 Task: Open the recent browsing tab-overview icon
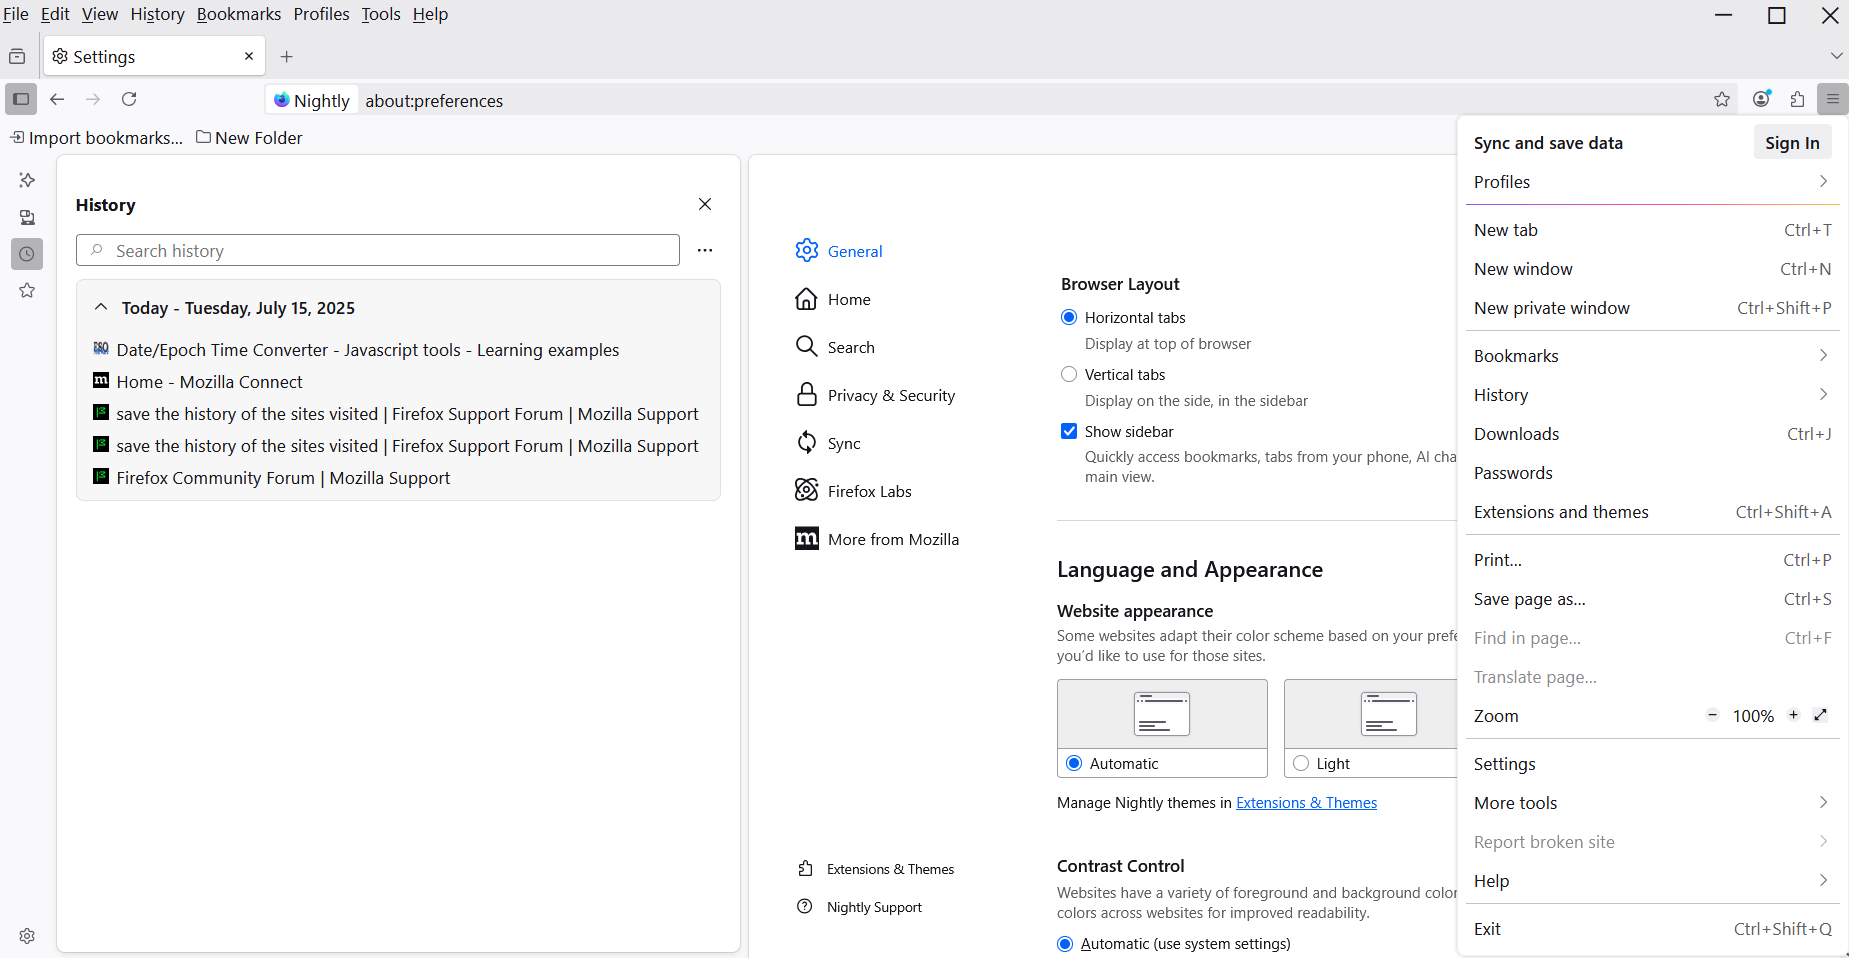tap(17, 56)
